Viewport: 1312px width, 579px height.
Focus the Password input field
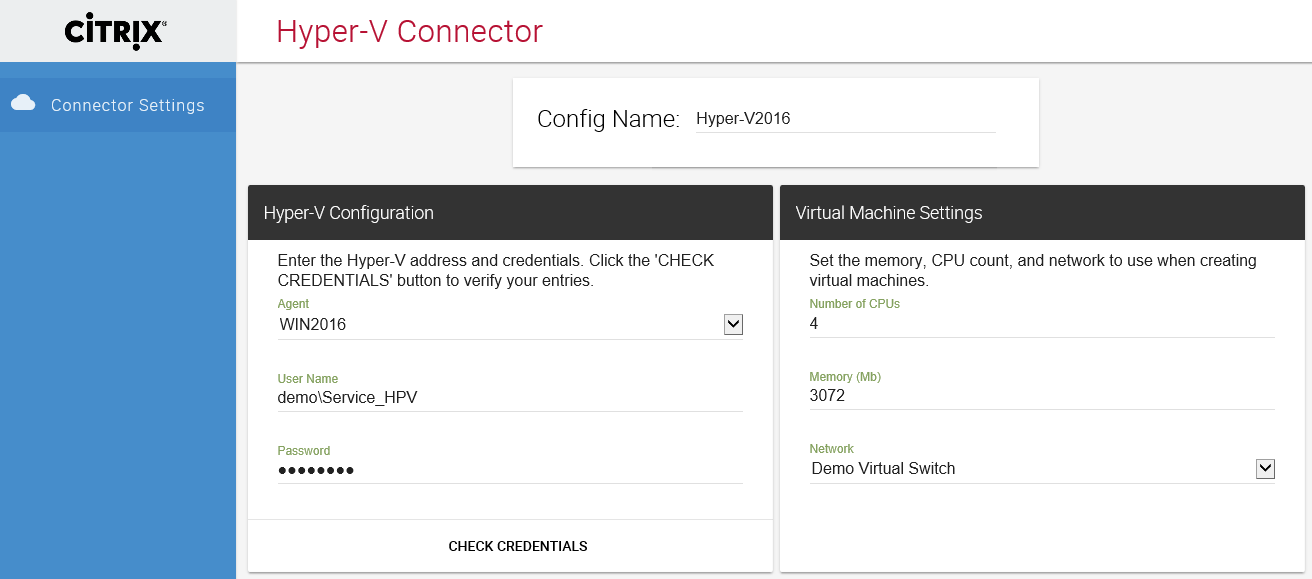[509, 470]
